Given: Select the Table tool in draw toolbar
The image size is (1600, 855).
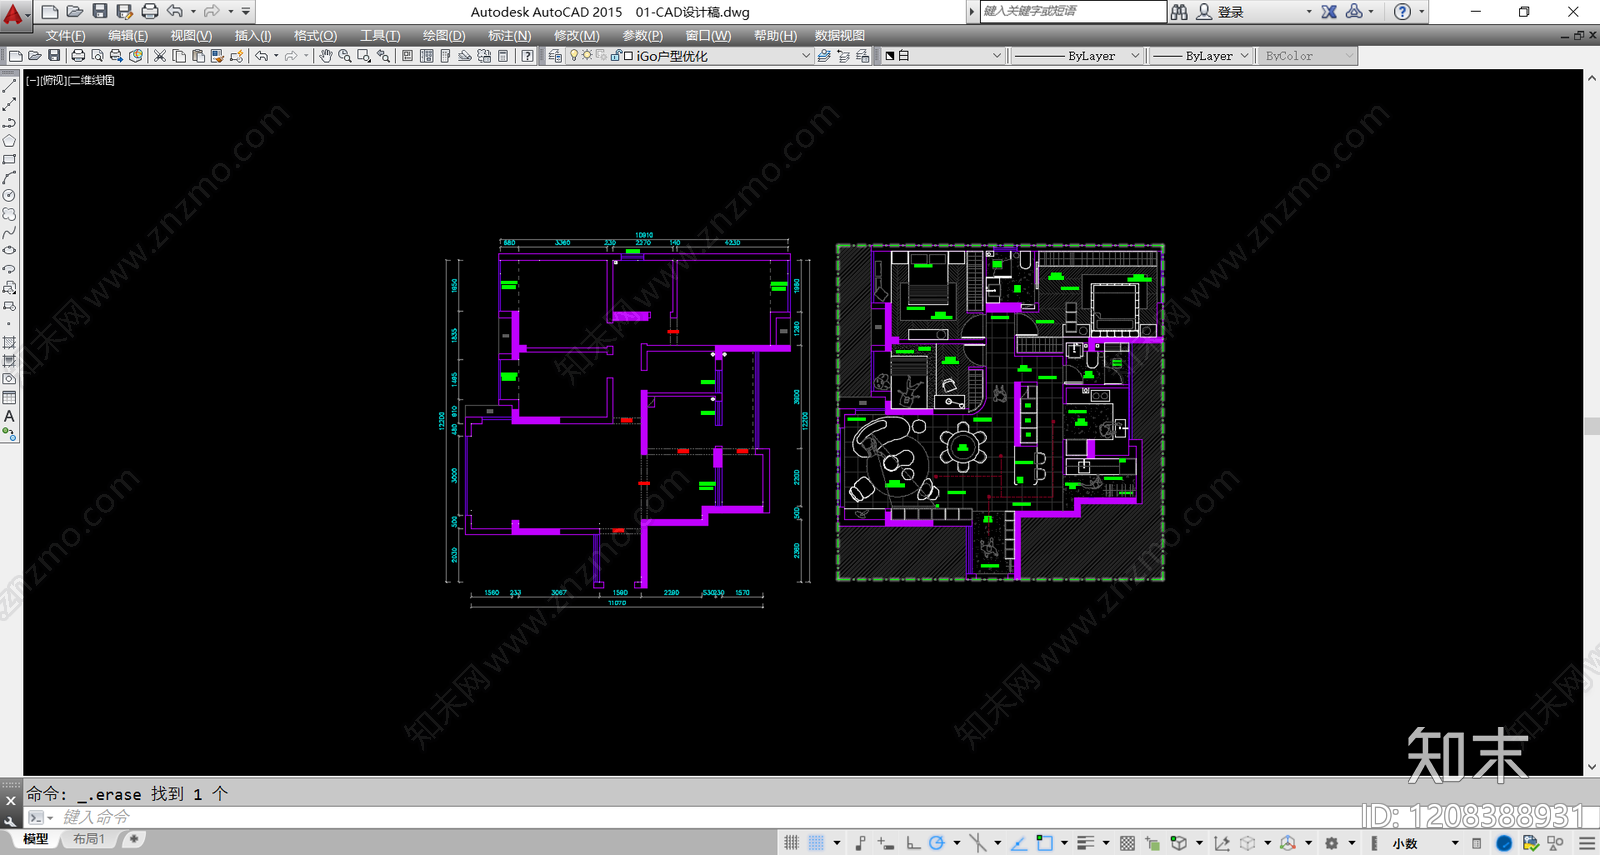Looking at the screenshot, I should 9,397.
